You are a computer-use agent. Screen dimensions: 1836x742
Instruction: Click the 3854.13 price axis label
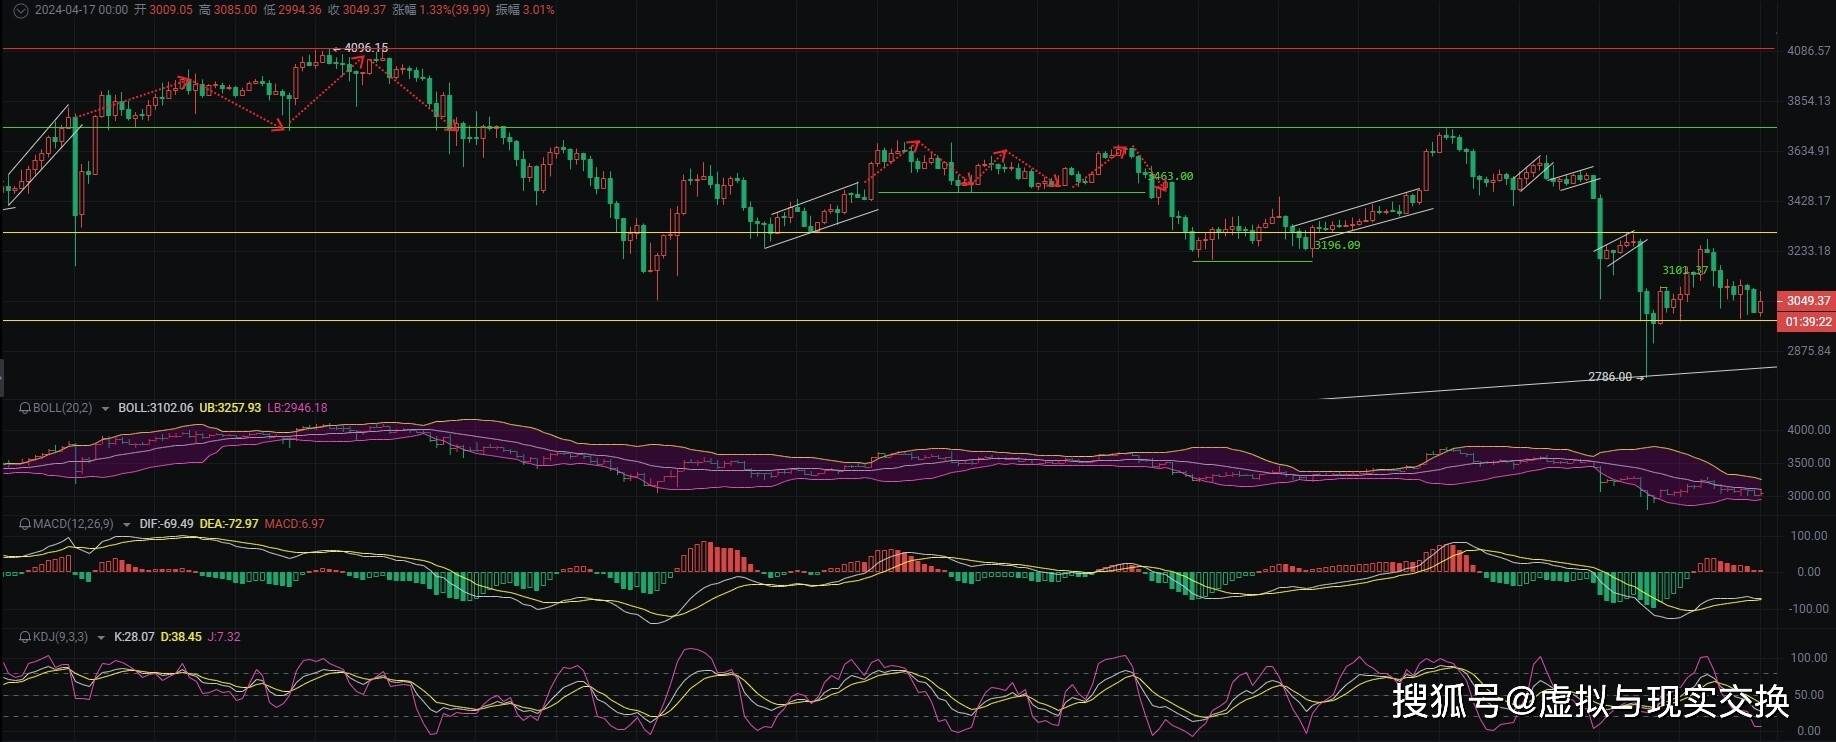(x=1809, y=101)
